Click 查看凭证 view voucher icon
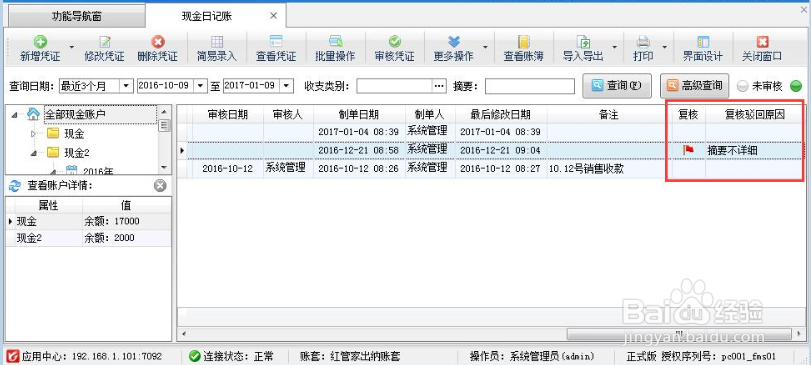 tap(276, 42)
